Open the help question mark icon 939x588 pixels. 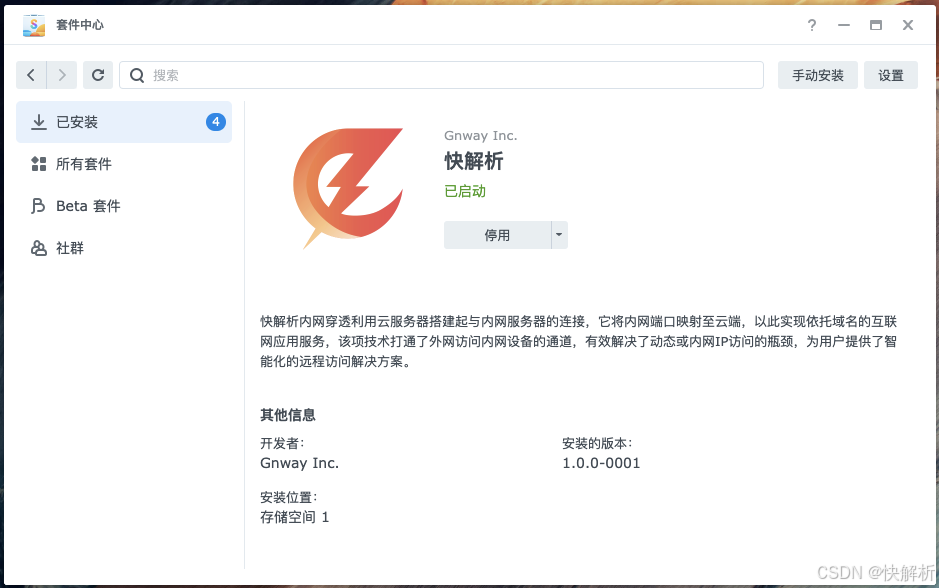(x=811, y=25)
